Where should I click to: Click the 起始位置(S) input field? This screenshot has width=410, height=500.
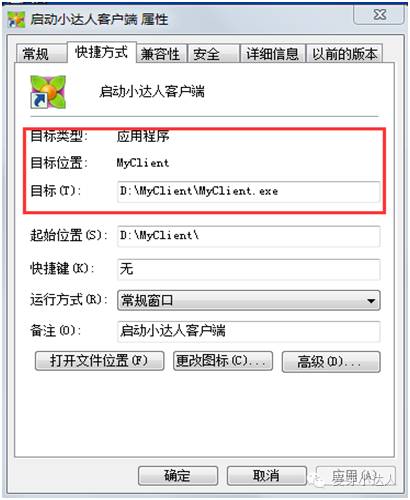[248, 236]
